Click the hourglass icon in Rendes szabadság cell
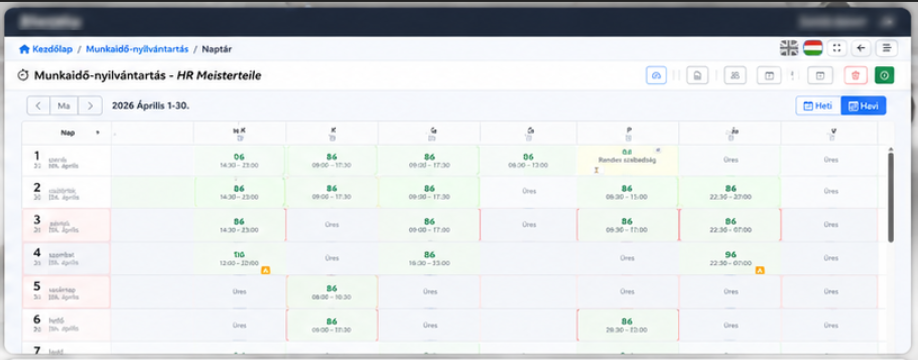This screenshot has width=918, height=360. [596, 170]
